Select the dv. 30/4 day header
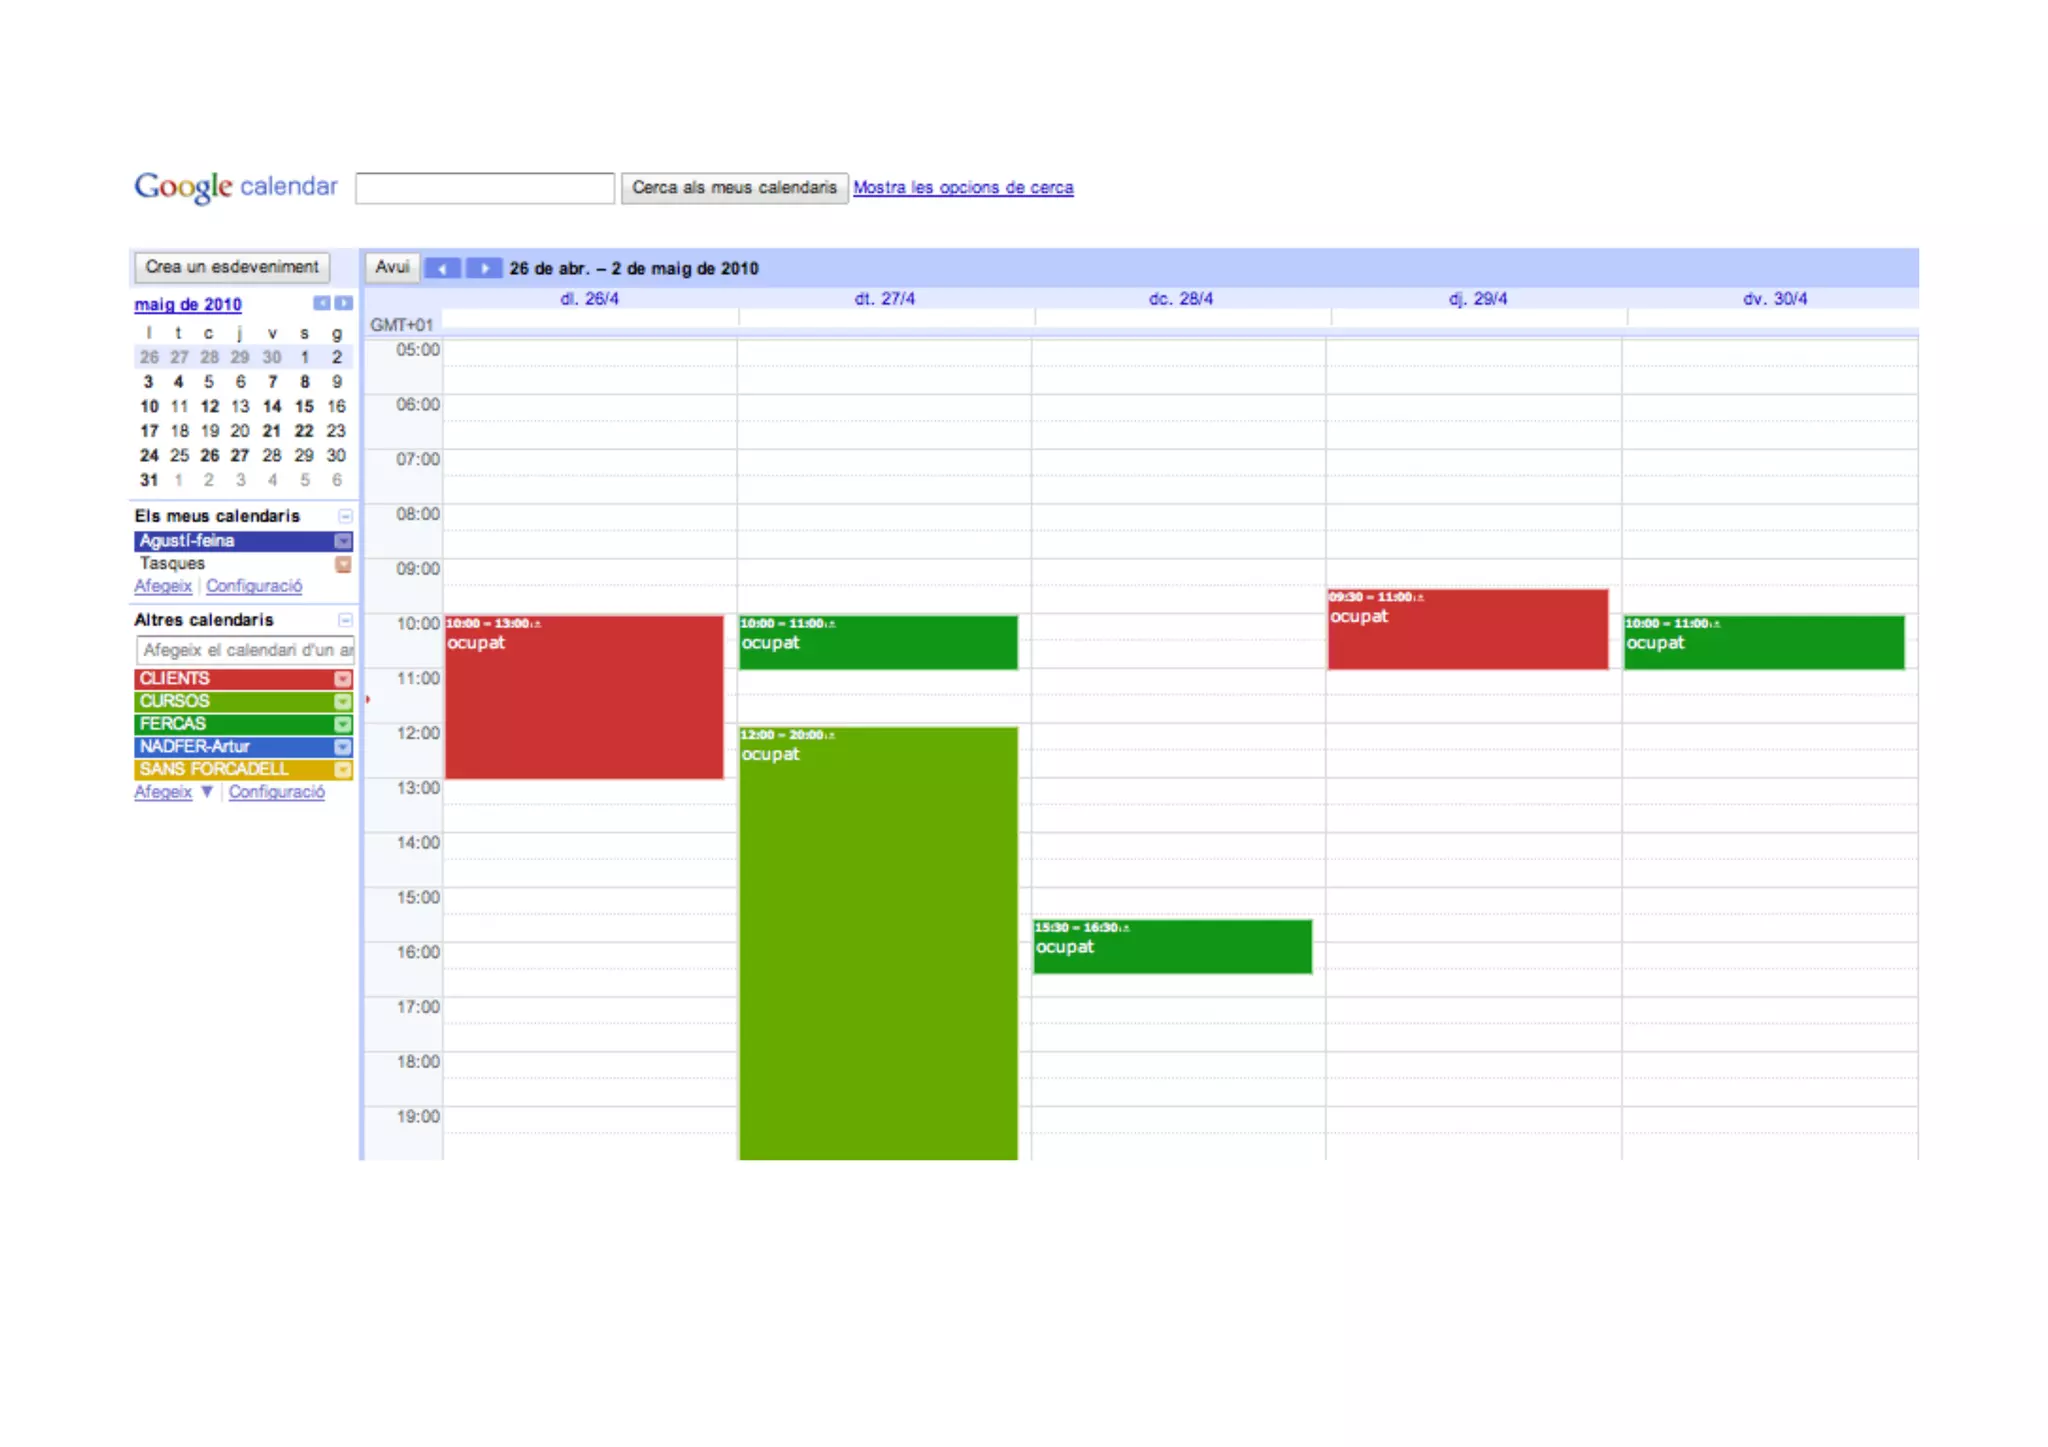Viewport: 2048px width, 1447px height. [1774, 299]
